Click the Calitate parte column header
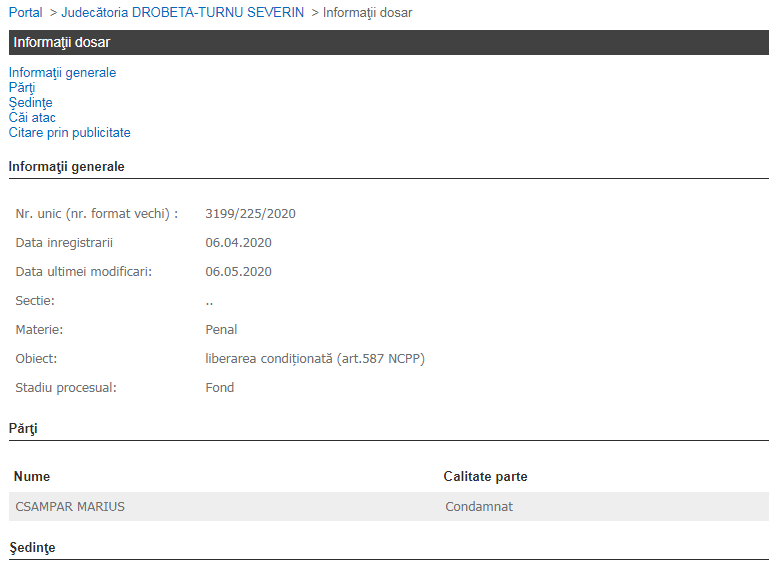 pyautogui.click(x=485, y=477)
